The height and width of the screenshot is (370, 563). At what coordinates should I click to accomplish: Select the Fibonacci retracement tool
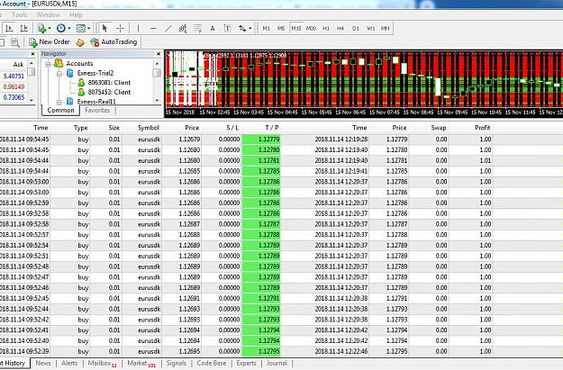click(197, 28)
